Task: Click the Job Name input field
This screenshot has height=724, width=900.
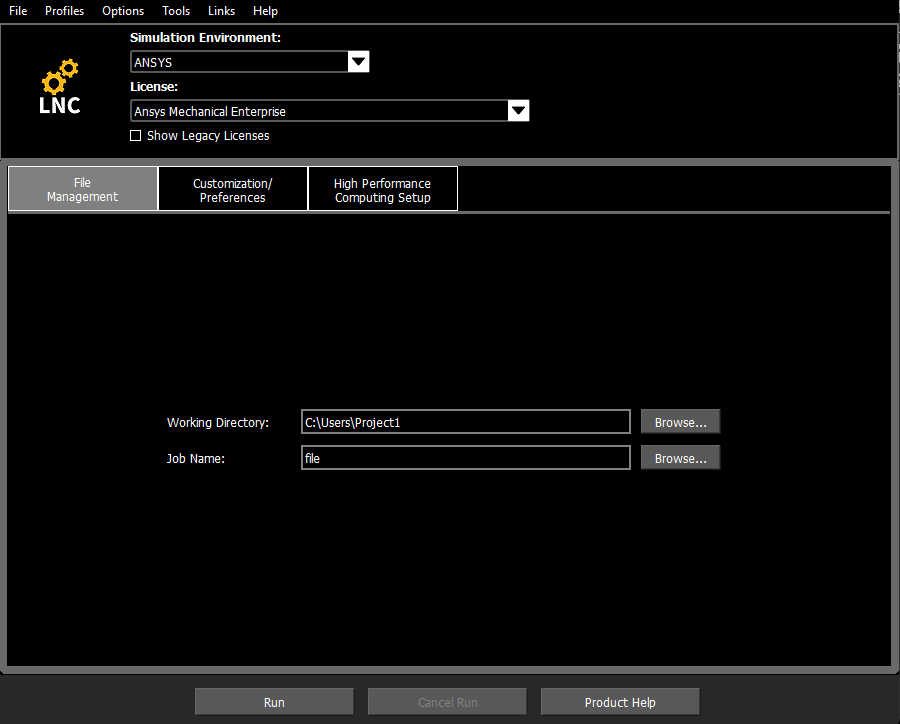Action: click(465, 458)
